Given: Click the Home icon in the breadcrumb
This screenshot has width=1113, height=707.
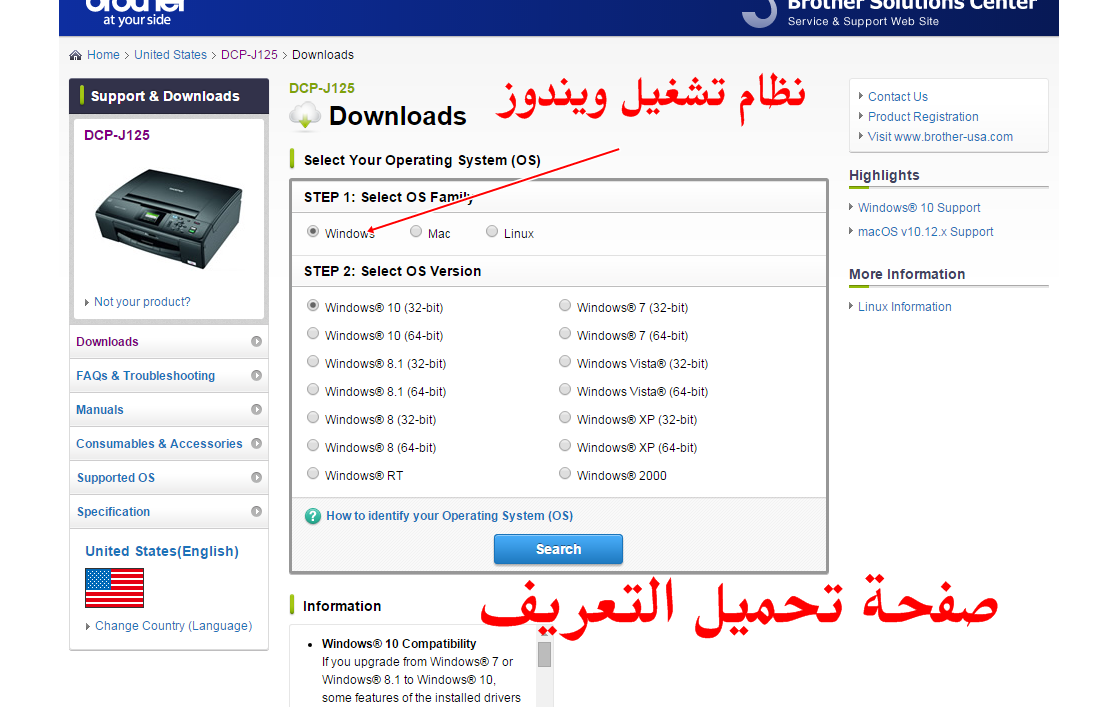Looking at the screenshot, I should (x=75, y=55).
